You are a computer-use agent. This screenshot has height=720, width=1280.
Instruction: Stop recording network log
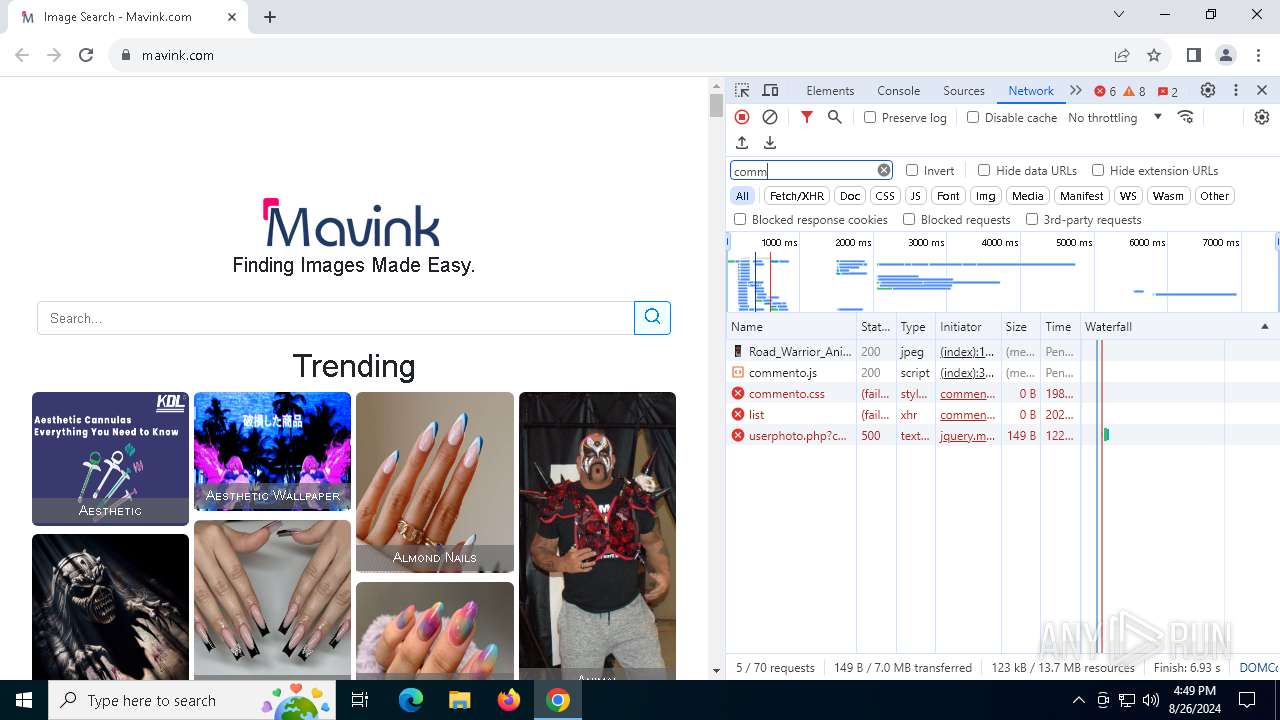point(742,117)
